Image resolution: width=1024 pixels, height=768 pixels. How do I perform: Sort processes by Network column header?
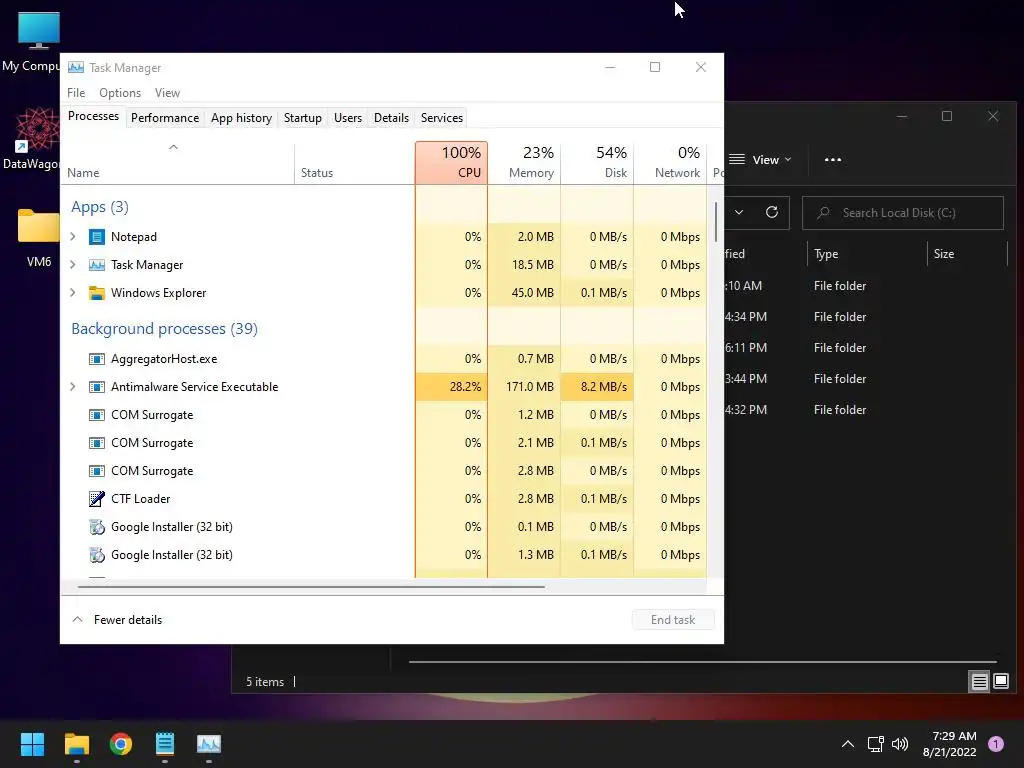tap(670, 163)
